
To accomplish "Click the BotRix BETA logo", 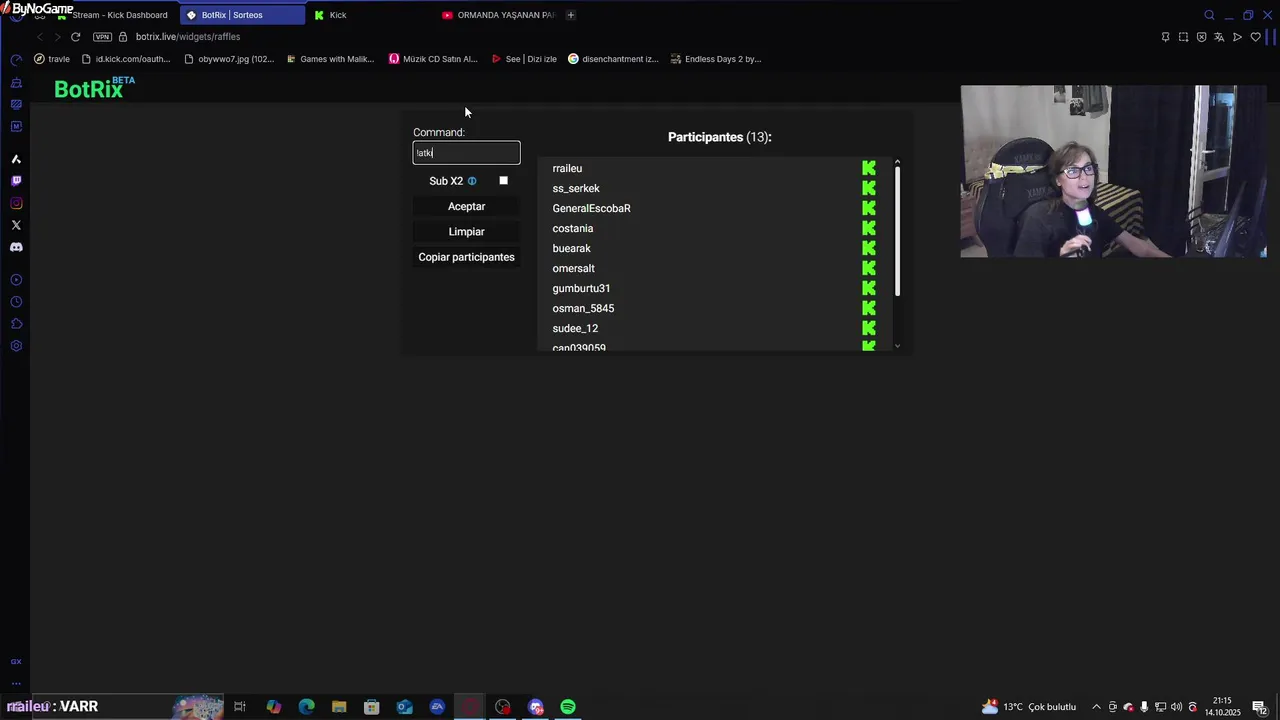I will click(94, 88).
